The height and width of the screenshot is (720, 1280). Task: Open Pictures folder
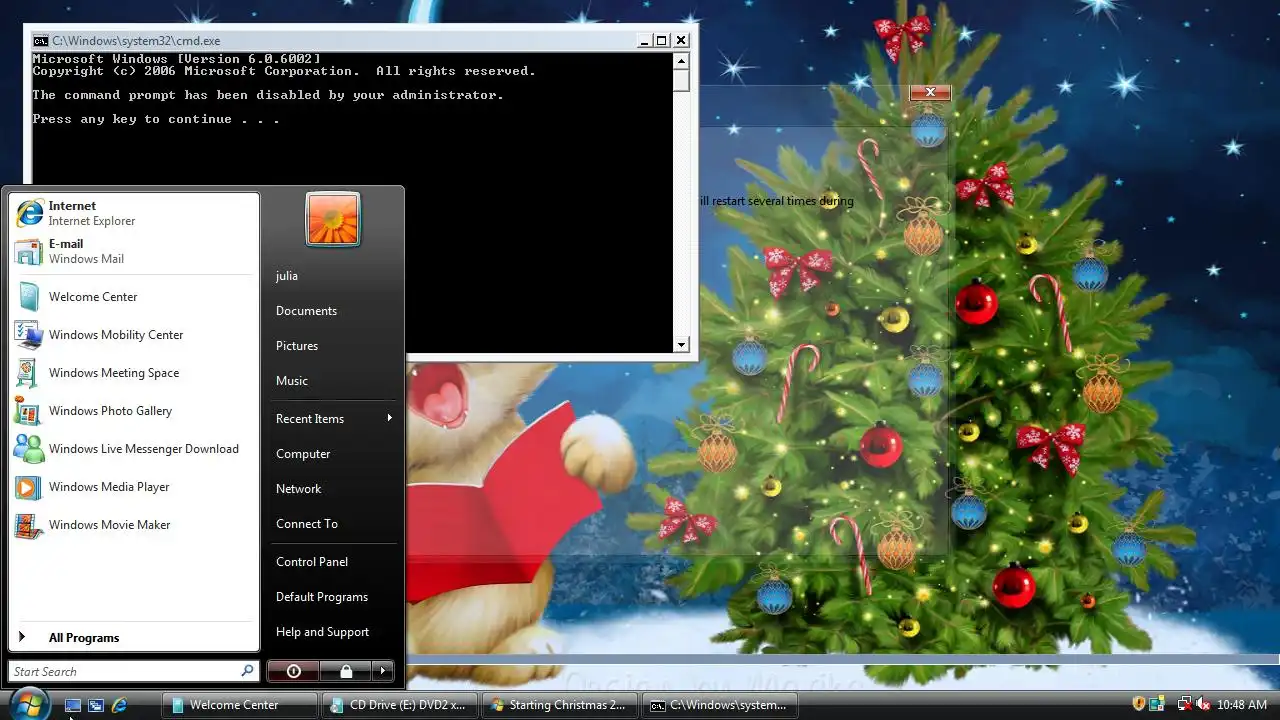333,346
